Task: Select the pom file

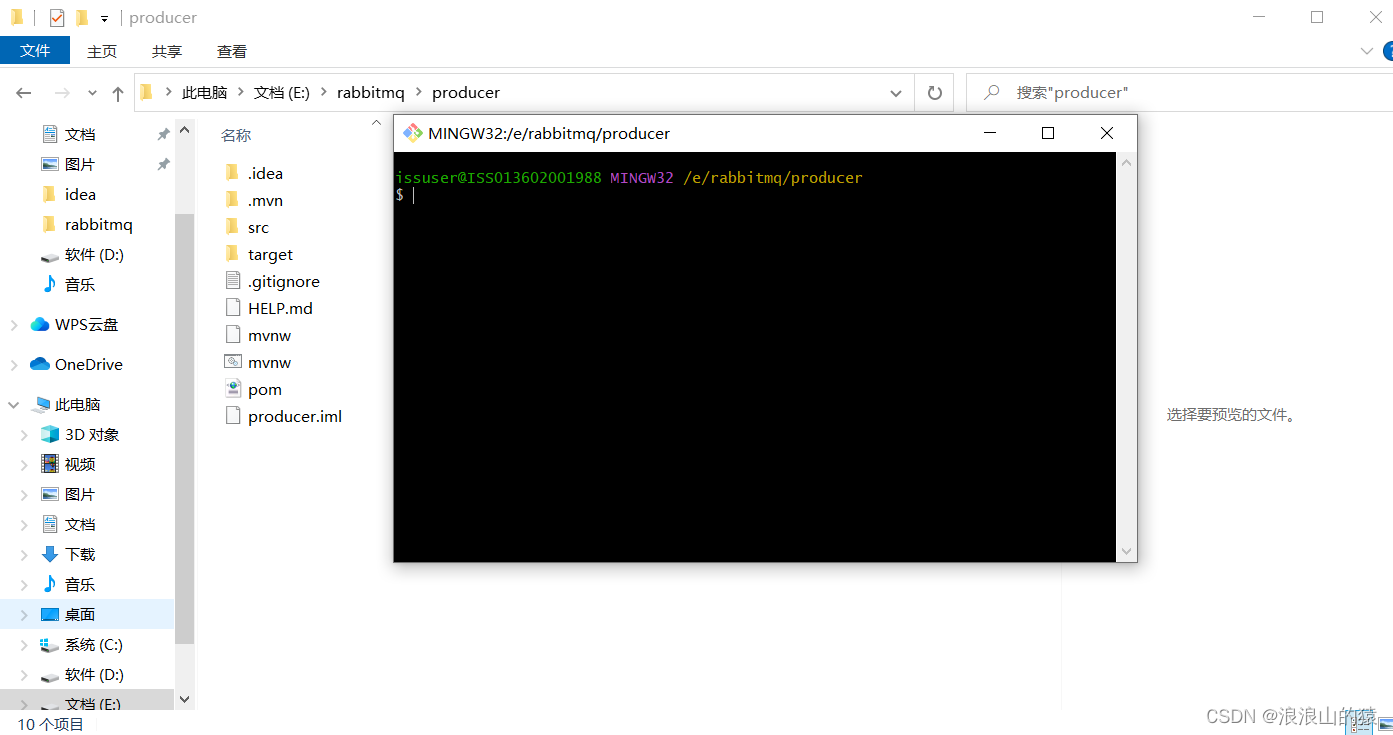Action: pyautogui.click(x=264, y=389)
